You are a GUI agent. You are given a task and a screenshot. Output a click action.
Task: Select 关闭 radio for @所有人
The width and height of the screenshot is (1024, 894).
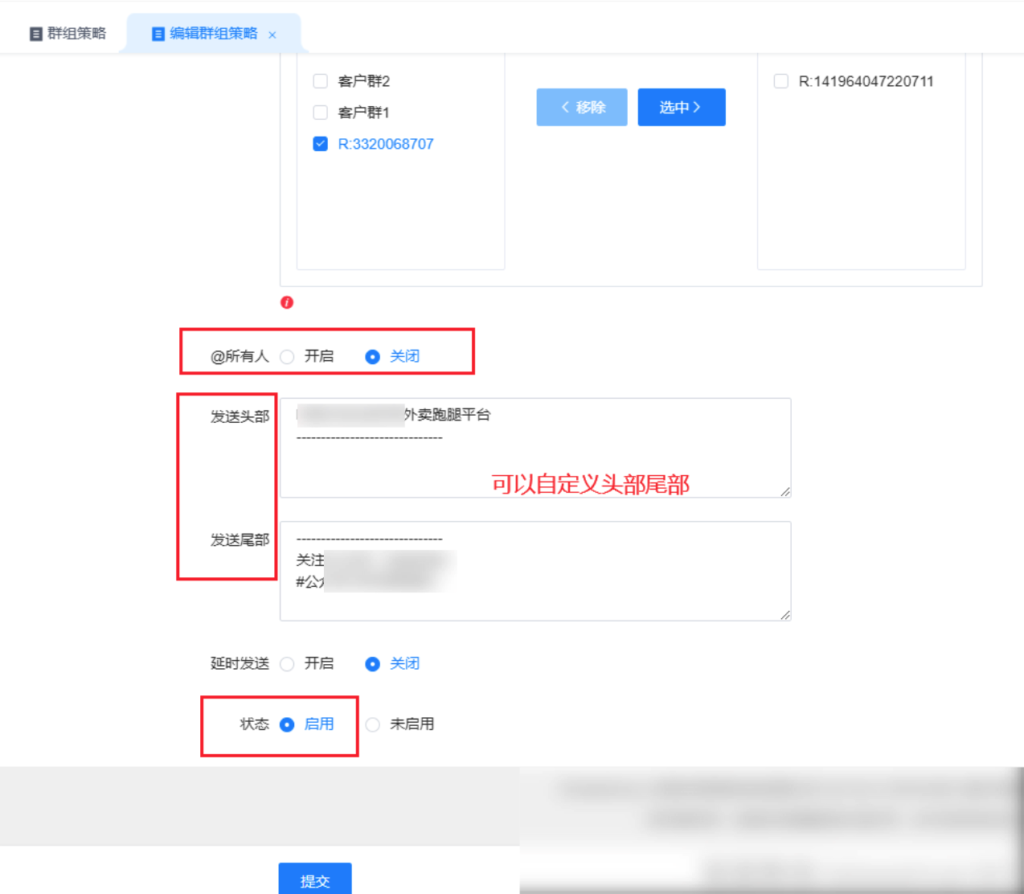click(x=372, y=356)
